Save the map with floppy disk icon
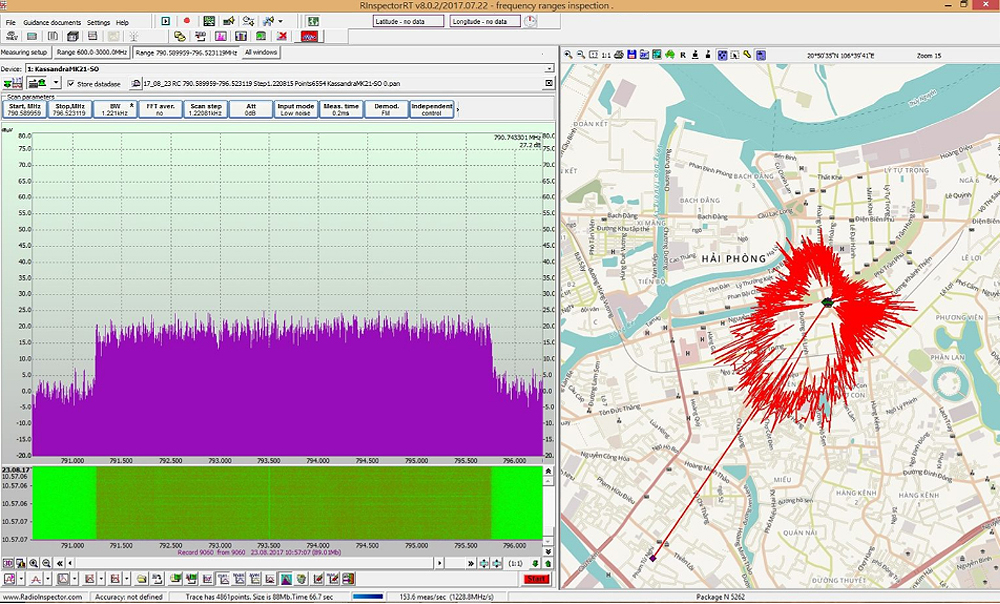Screen dimensions: 1000x604 [x=633, y=54]
